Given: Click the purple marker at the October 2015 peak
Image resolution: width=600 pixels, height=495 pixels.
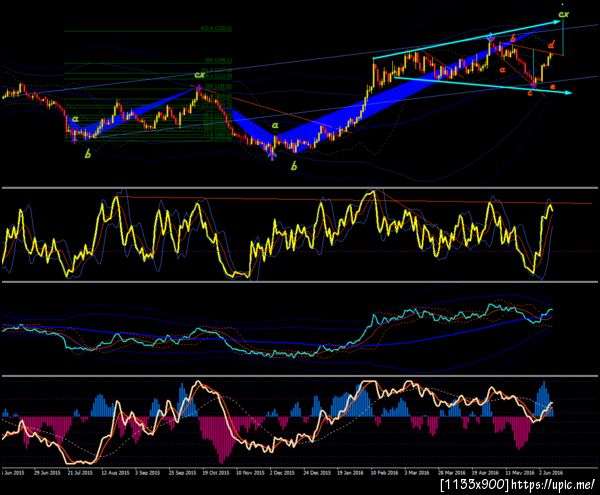Looking at the screenshot, I should 199,88.
